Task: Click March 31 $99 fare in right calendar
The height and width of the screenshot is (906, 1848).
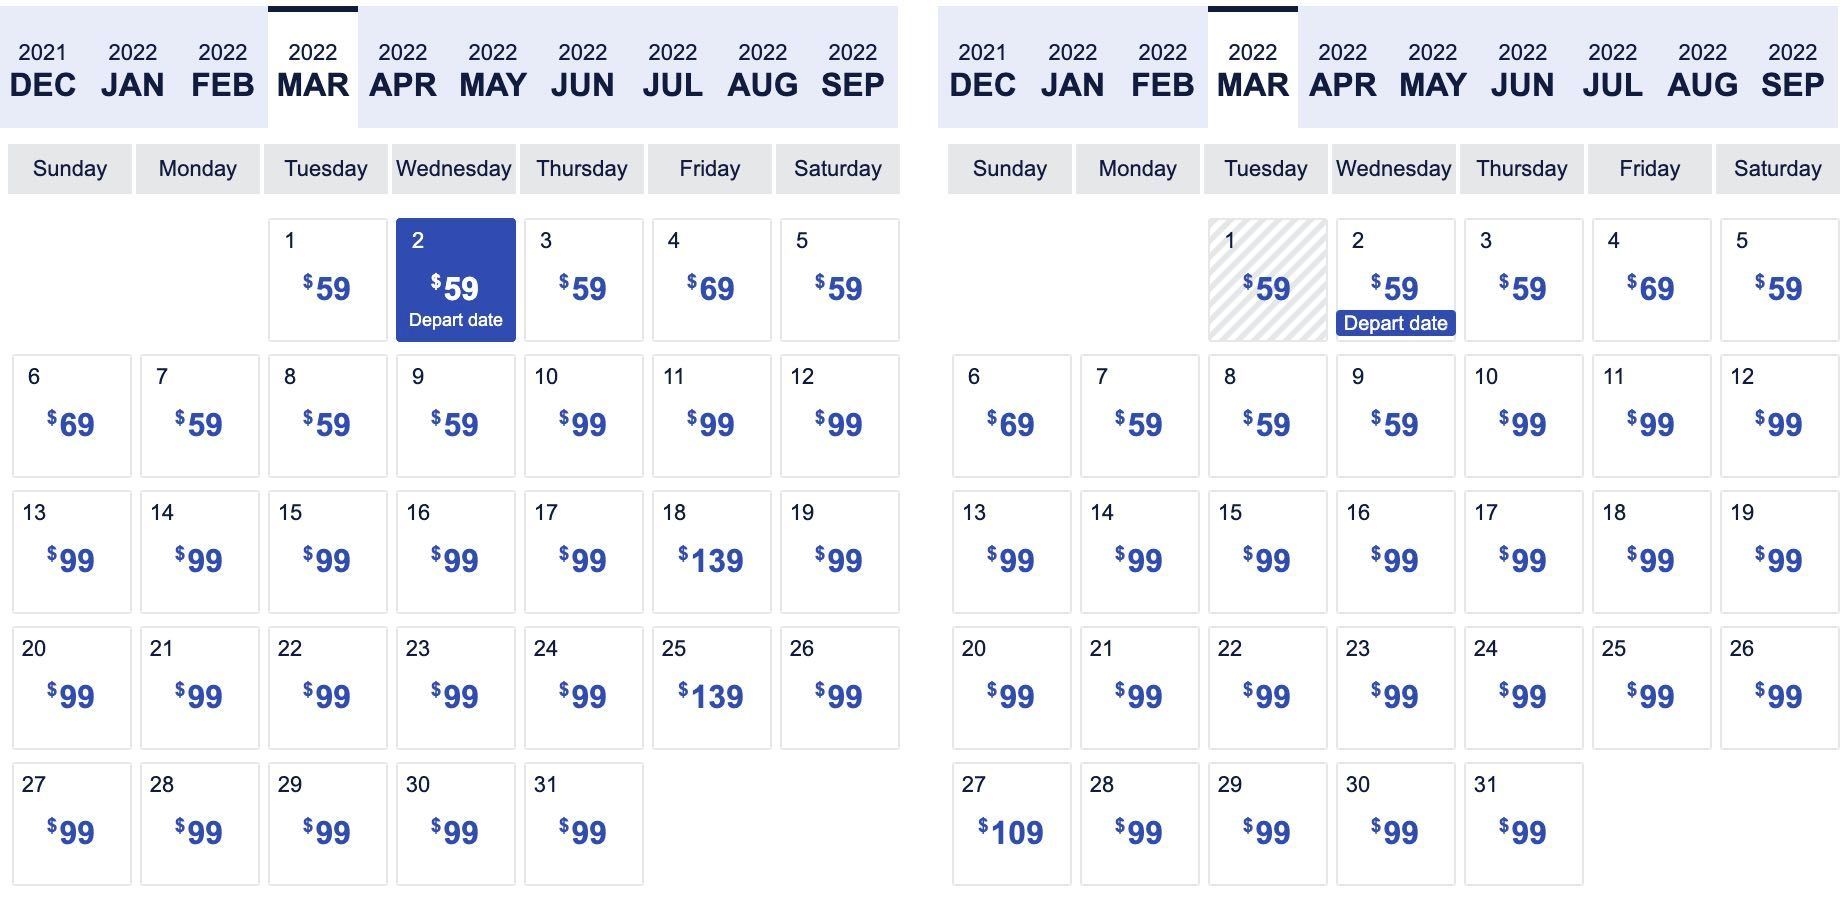Action: (x=1523, y=824)
